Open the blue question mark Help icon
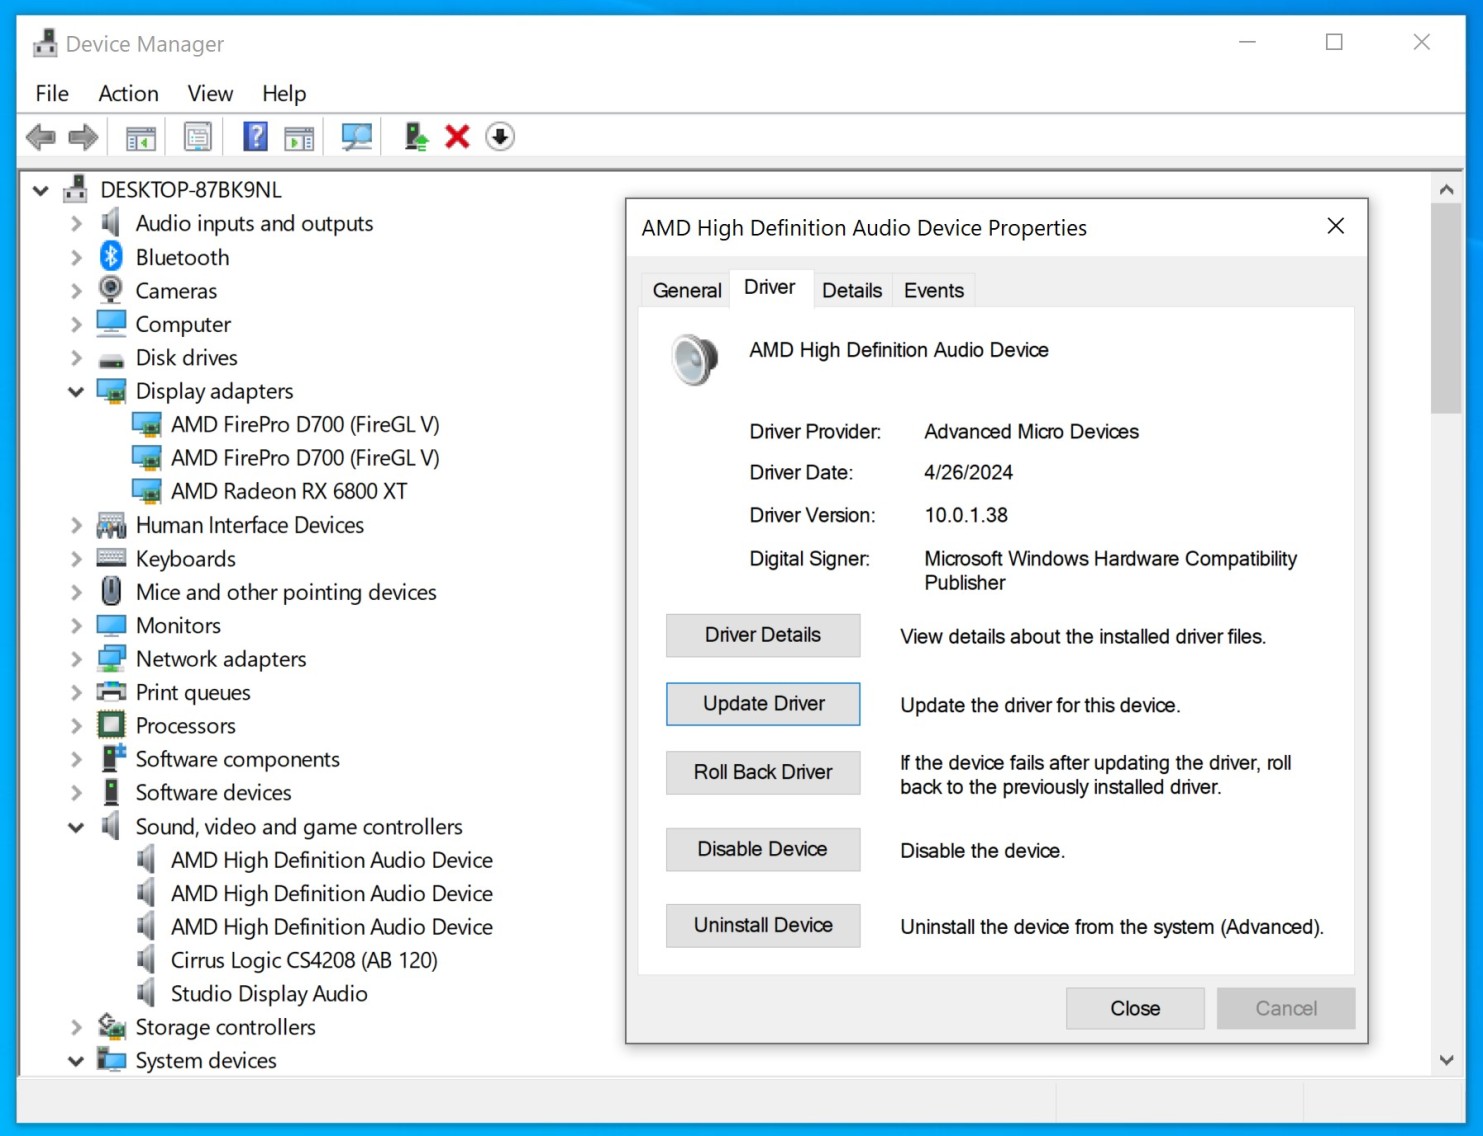The width and height of the screenshot is (1483, 1136). point(255,136)
